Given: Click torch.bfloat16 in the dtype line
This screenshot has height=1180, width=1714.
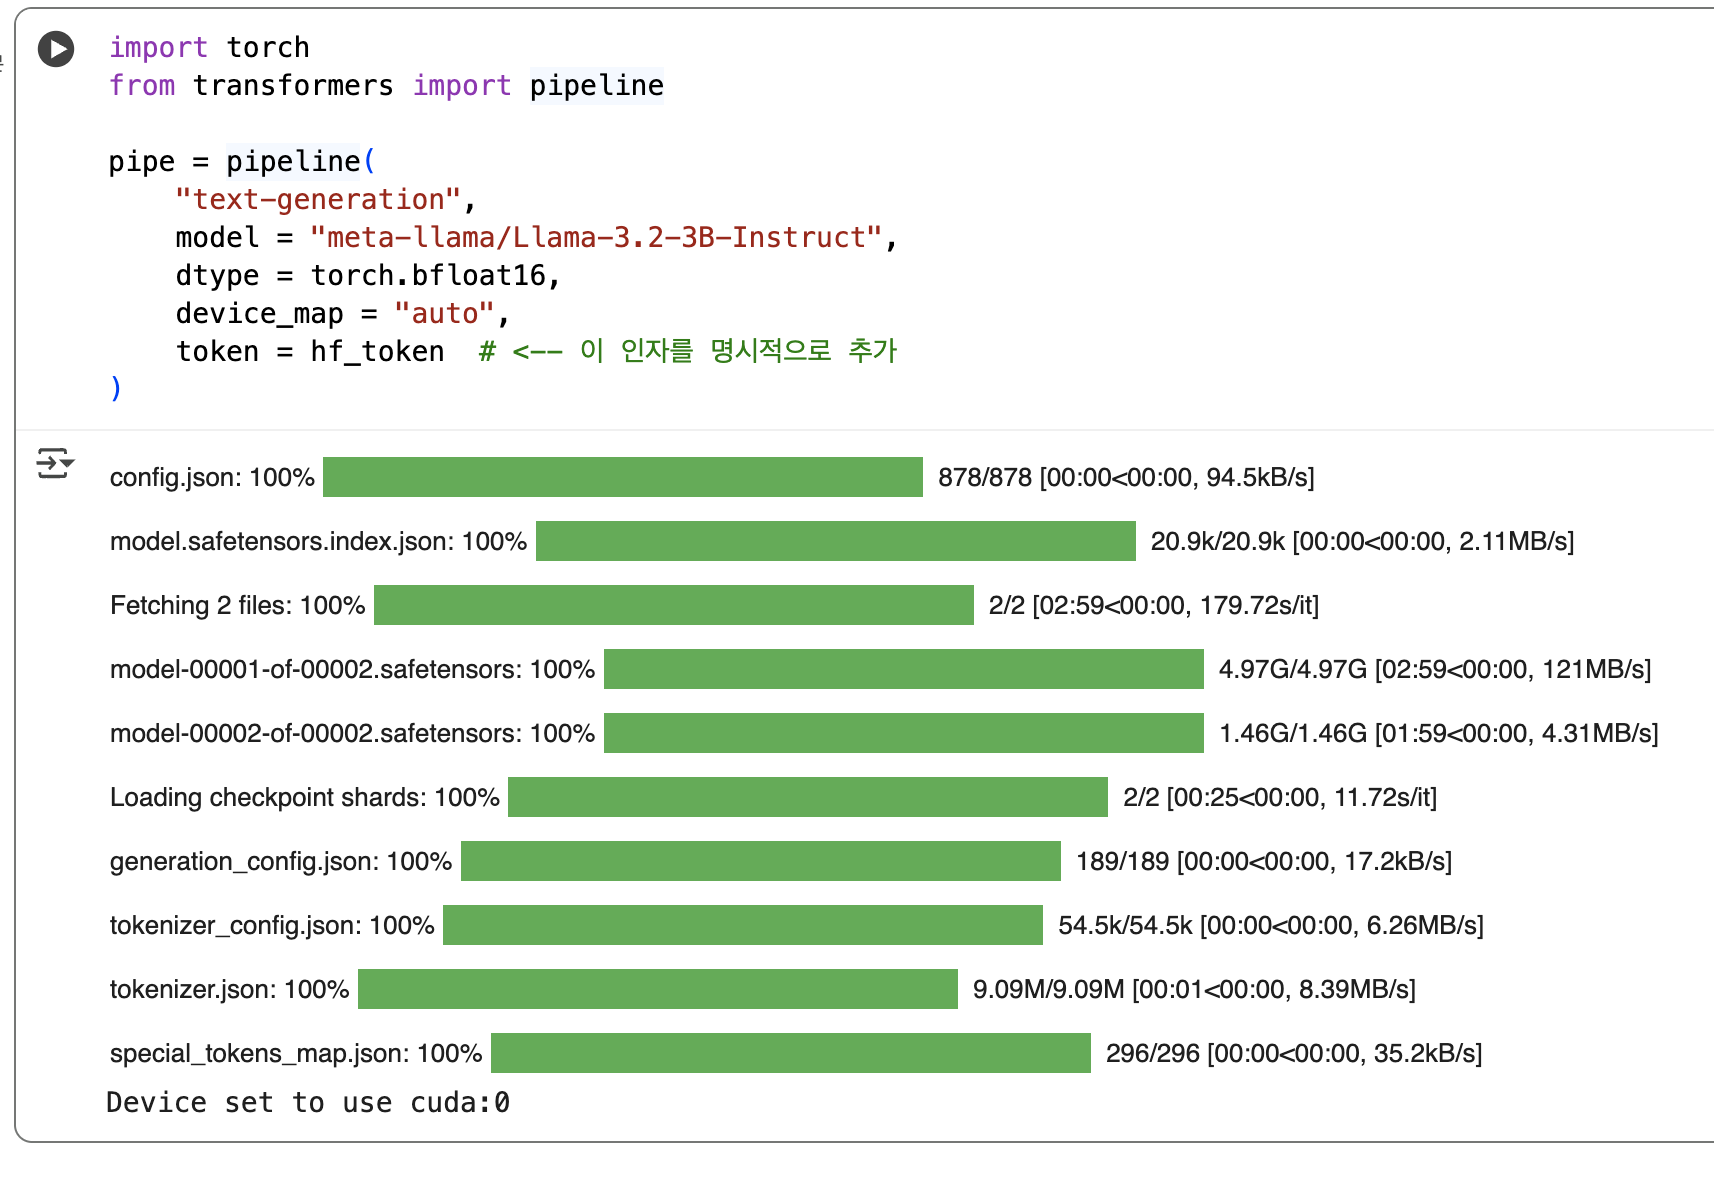Looking at the screenshot, I should tap(428, 275).
